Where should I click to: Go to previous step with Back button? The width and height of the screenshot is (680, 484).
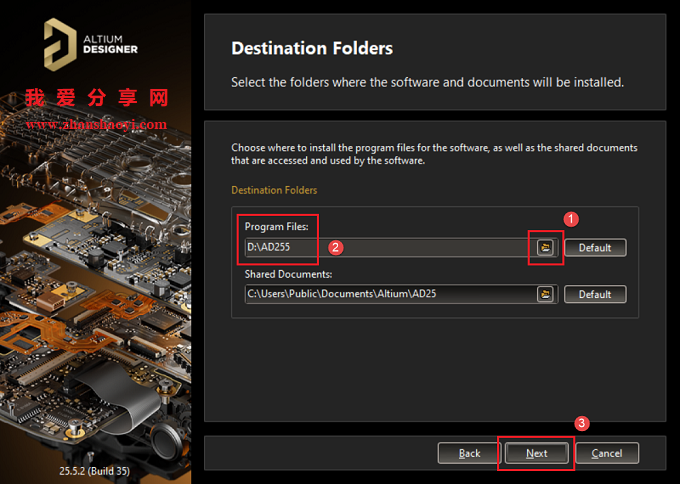pyautogui.click(x=469, y=453)
